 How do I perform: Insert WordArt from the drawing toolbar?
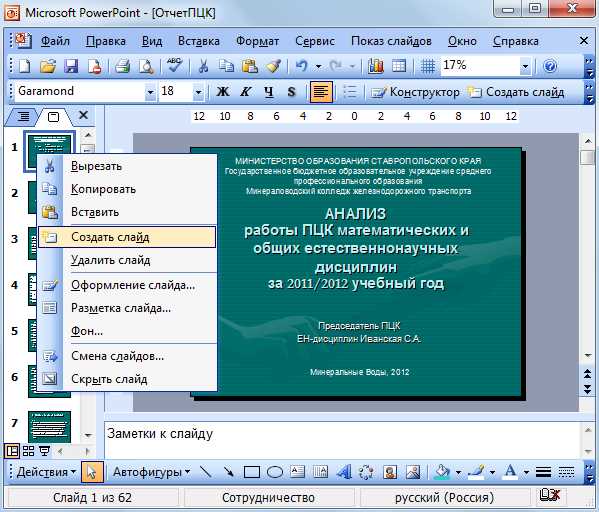click(x=343, y=472)
